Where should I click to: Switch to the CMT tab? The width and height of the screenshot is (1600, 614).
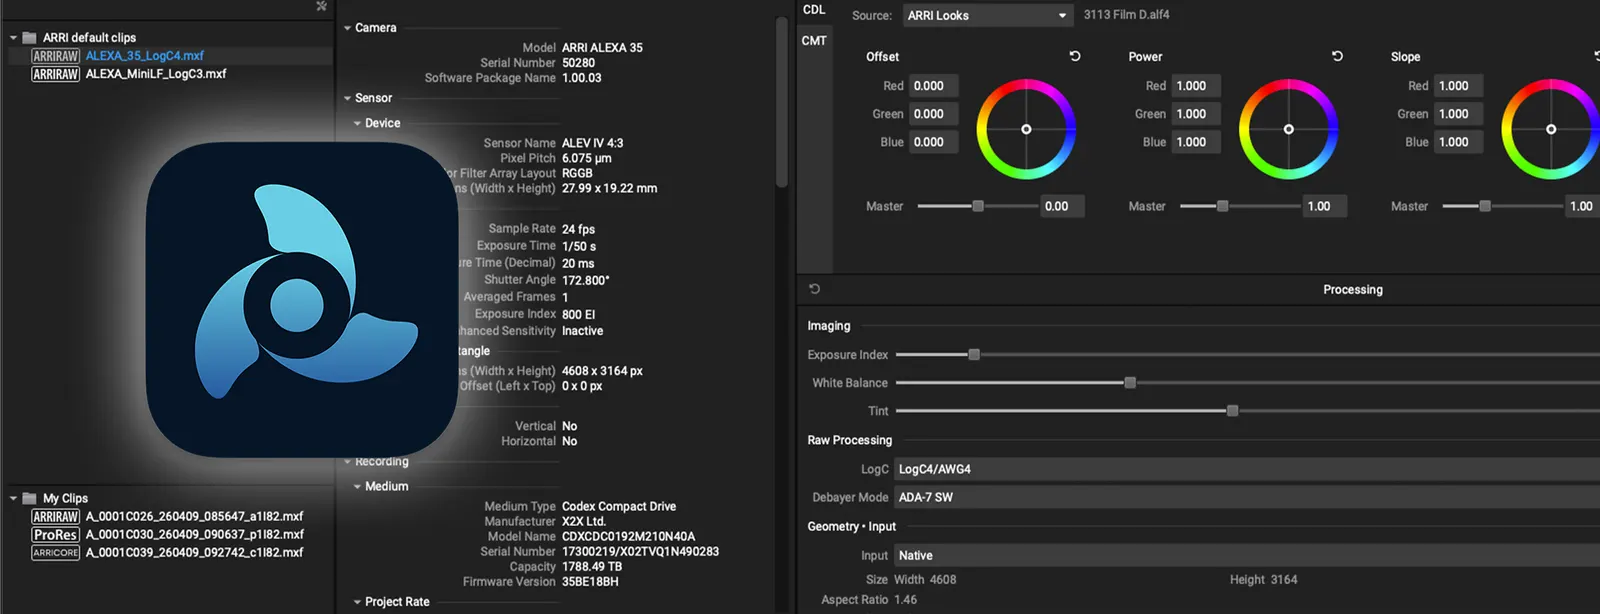pos(814,41)
